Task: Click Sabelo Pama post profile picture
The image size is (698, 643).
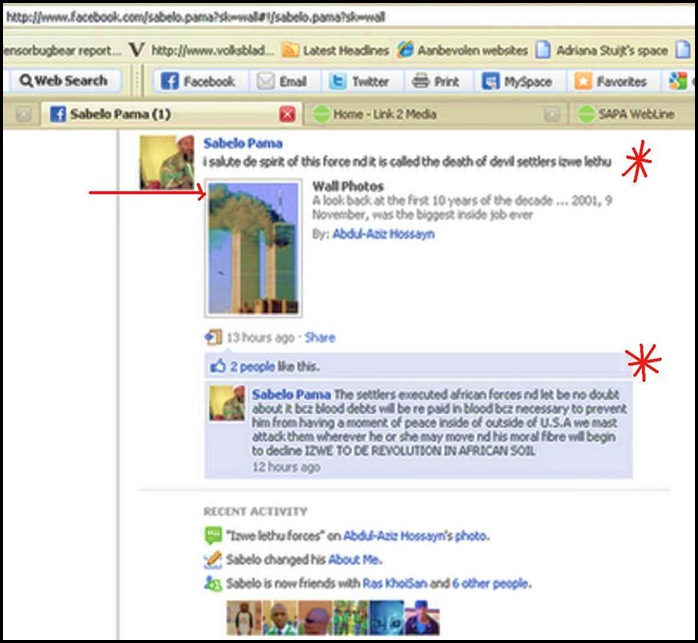Action: (167, 163)
